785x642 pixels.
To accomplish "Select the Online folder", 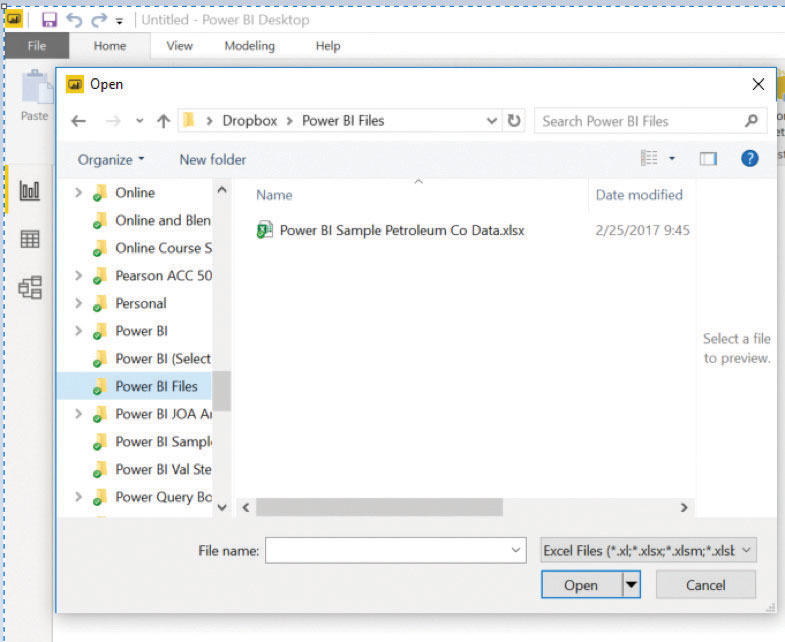I will (135, 192).
